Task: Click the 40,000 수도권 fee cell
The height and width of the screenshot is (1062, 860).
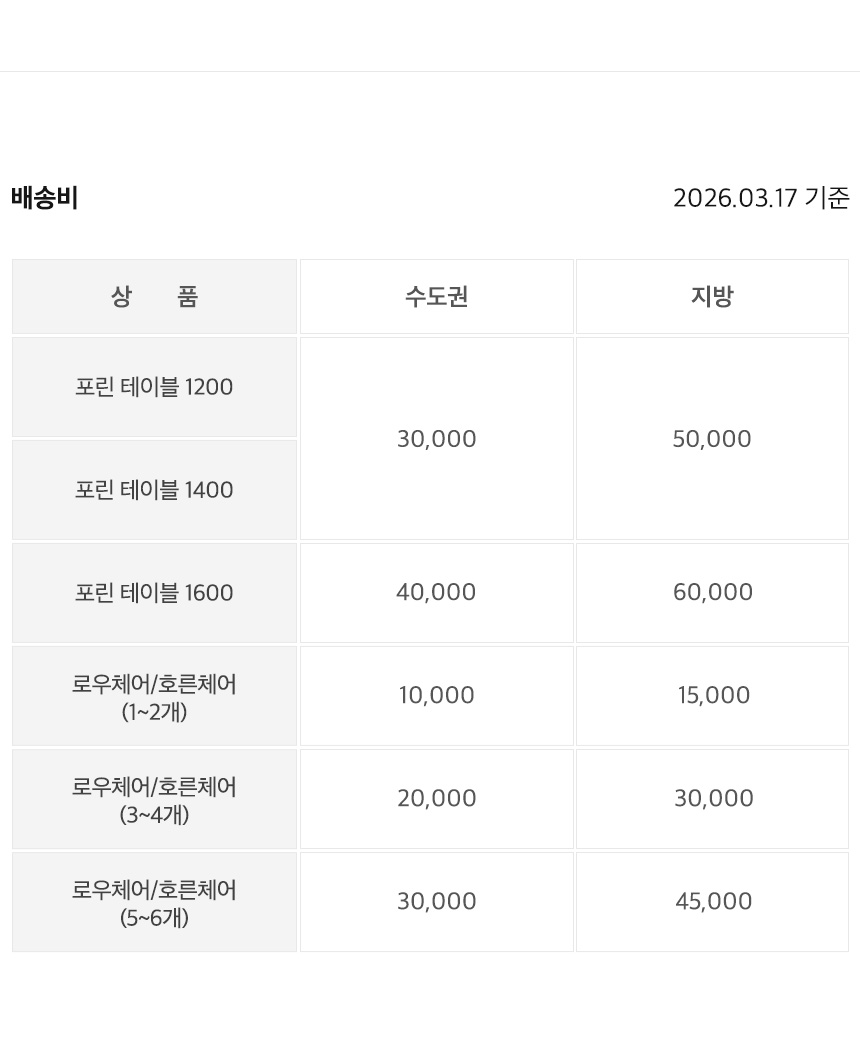Action: (437, 593)
